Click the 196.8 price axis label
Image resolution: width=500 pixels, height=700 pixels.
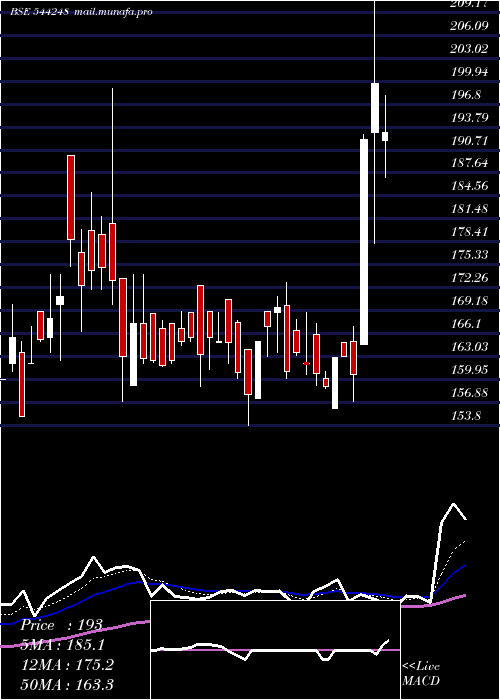click(466, 95)
